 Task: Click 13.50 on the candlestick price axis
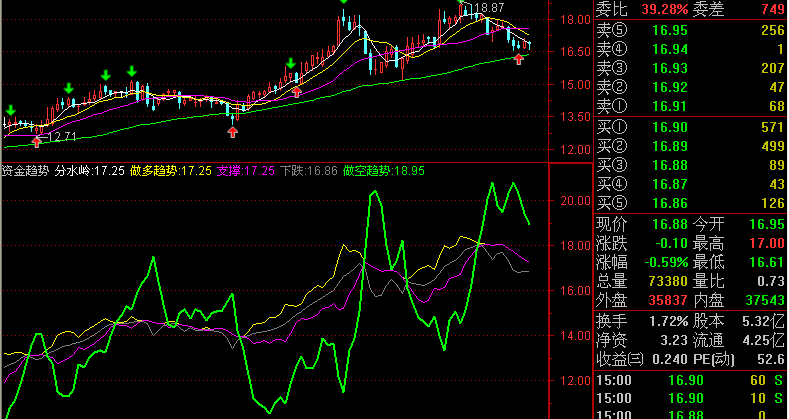pos(576,117)
